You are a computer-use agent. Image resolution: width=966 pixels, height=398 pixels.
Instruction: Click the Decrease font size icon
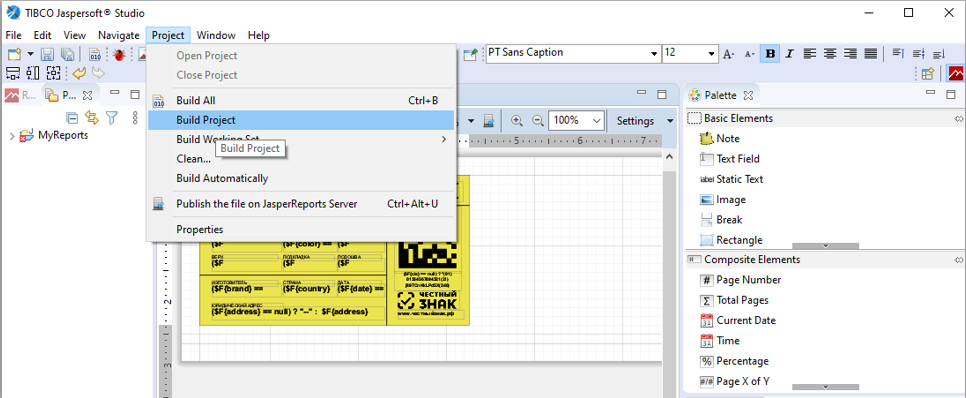[749, 54]
